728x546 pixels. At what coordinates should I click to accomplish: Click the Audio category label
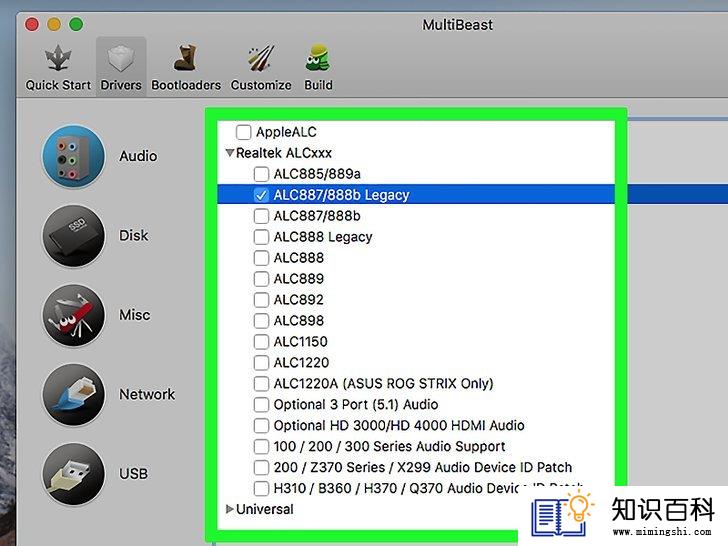(x=138, y=156)
